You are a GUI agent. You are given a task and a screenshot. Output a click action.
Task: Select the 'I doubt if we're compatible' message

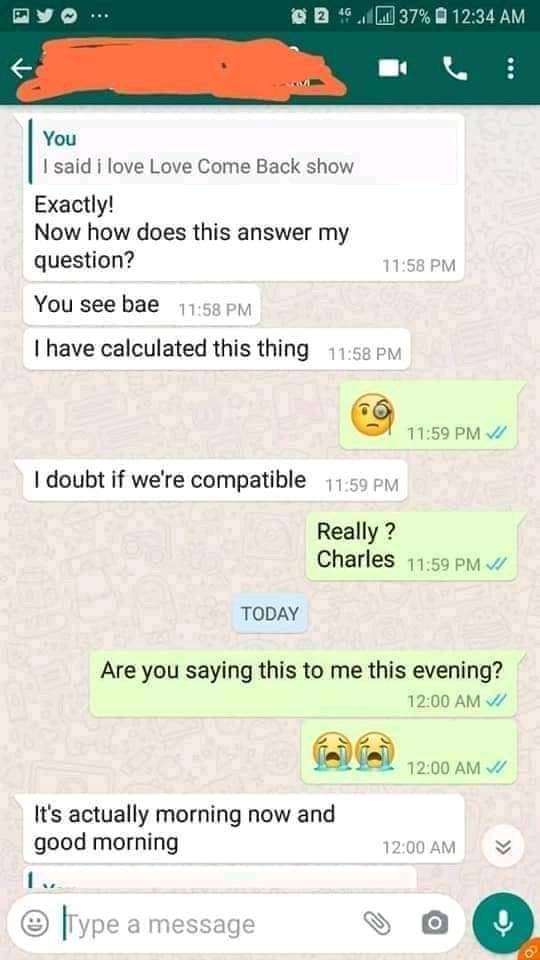point(215,481)
